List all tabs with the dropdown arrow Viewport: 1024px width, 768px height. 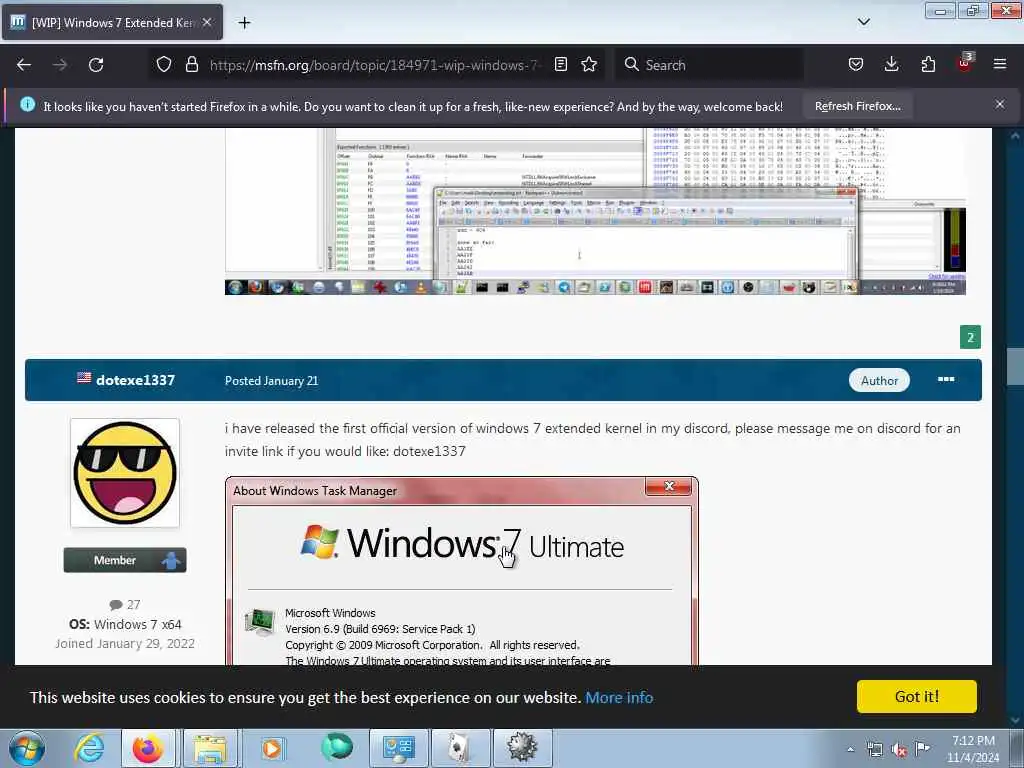[x=864, y=22]
